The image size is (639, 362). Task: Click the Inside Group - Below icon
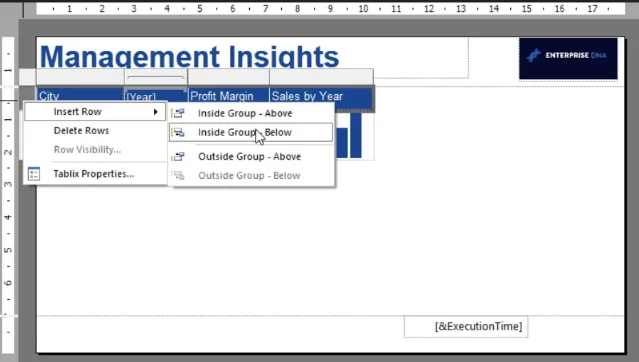tap(178, 132)
